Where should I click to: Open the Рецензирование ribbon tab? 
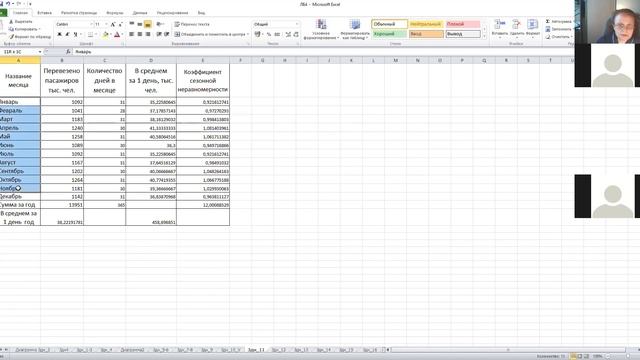coord(172,13)
